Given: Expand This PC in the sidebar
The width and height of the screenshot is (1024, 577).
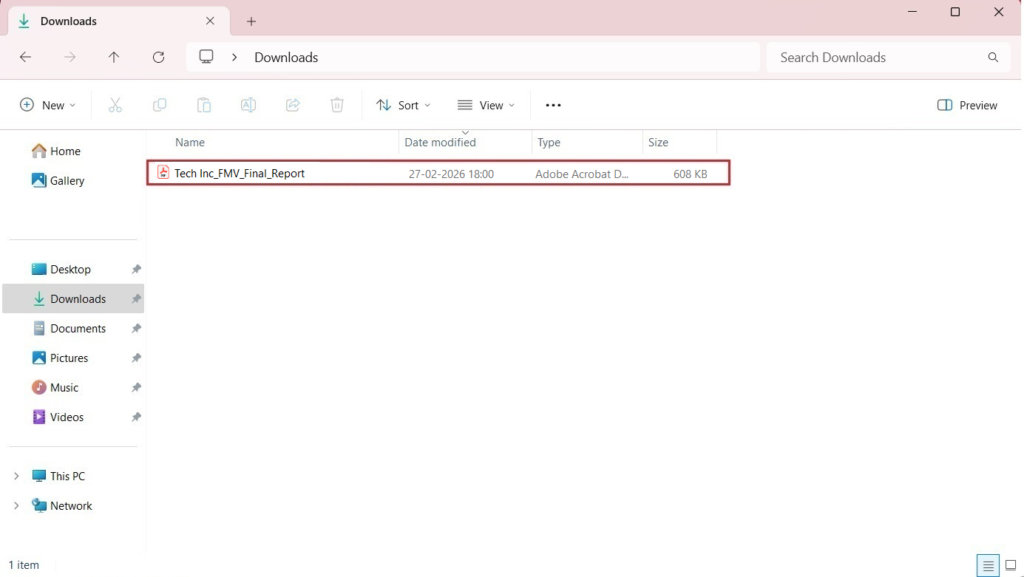Looking at the screenshot, I should point(16,475).
